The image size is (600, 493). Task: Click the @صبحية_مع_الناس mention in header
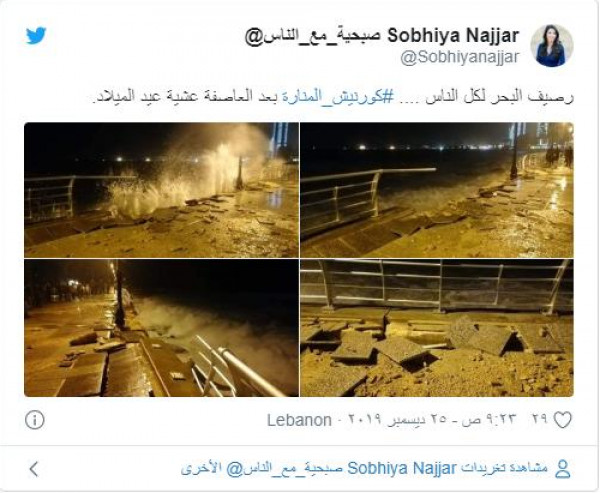coord(313,36)
